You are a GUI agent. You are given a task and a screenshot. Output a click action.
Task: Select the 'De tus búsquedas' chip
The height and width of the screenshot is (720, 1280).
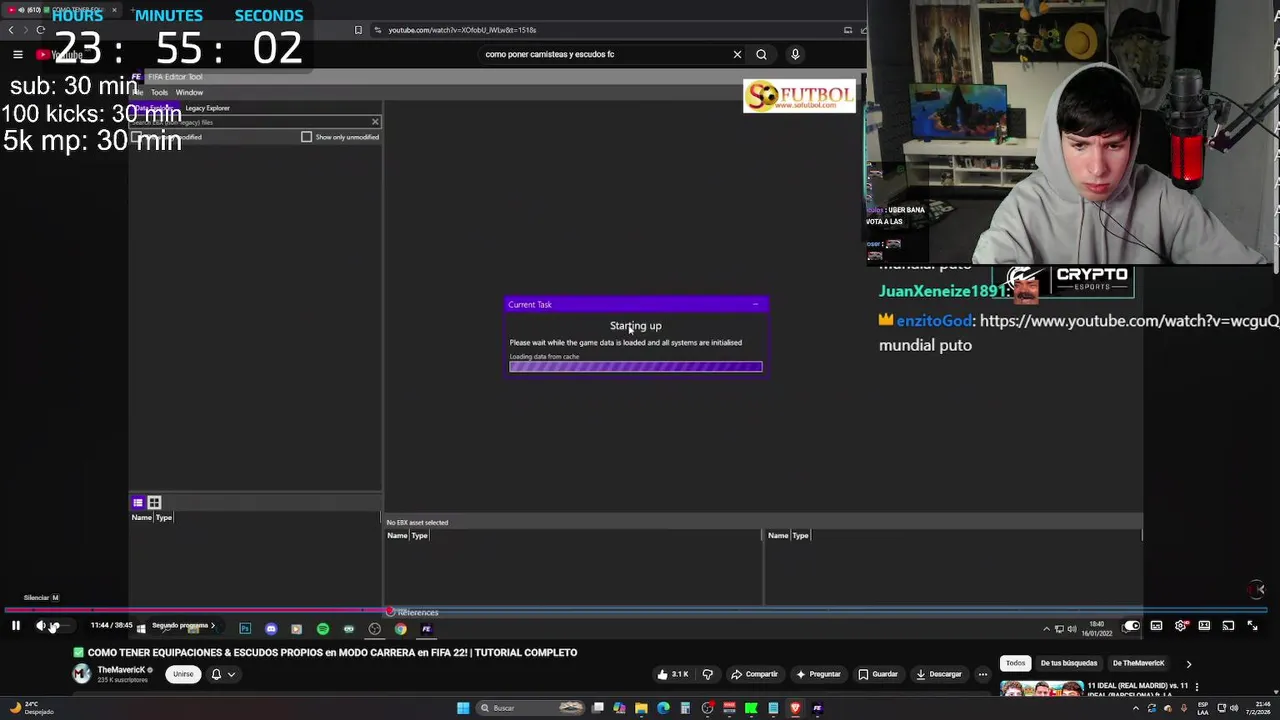1068,663
